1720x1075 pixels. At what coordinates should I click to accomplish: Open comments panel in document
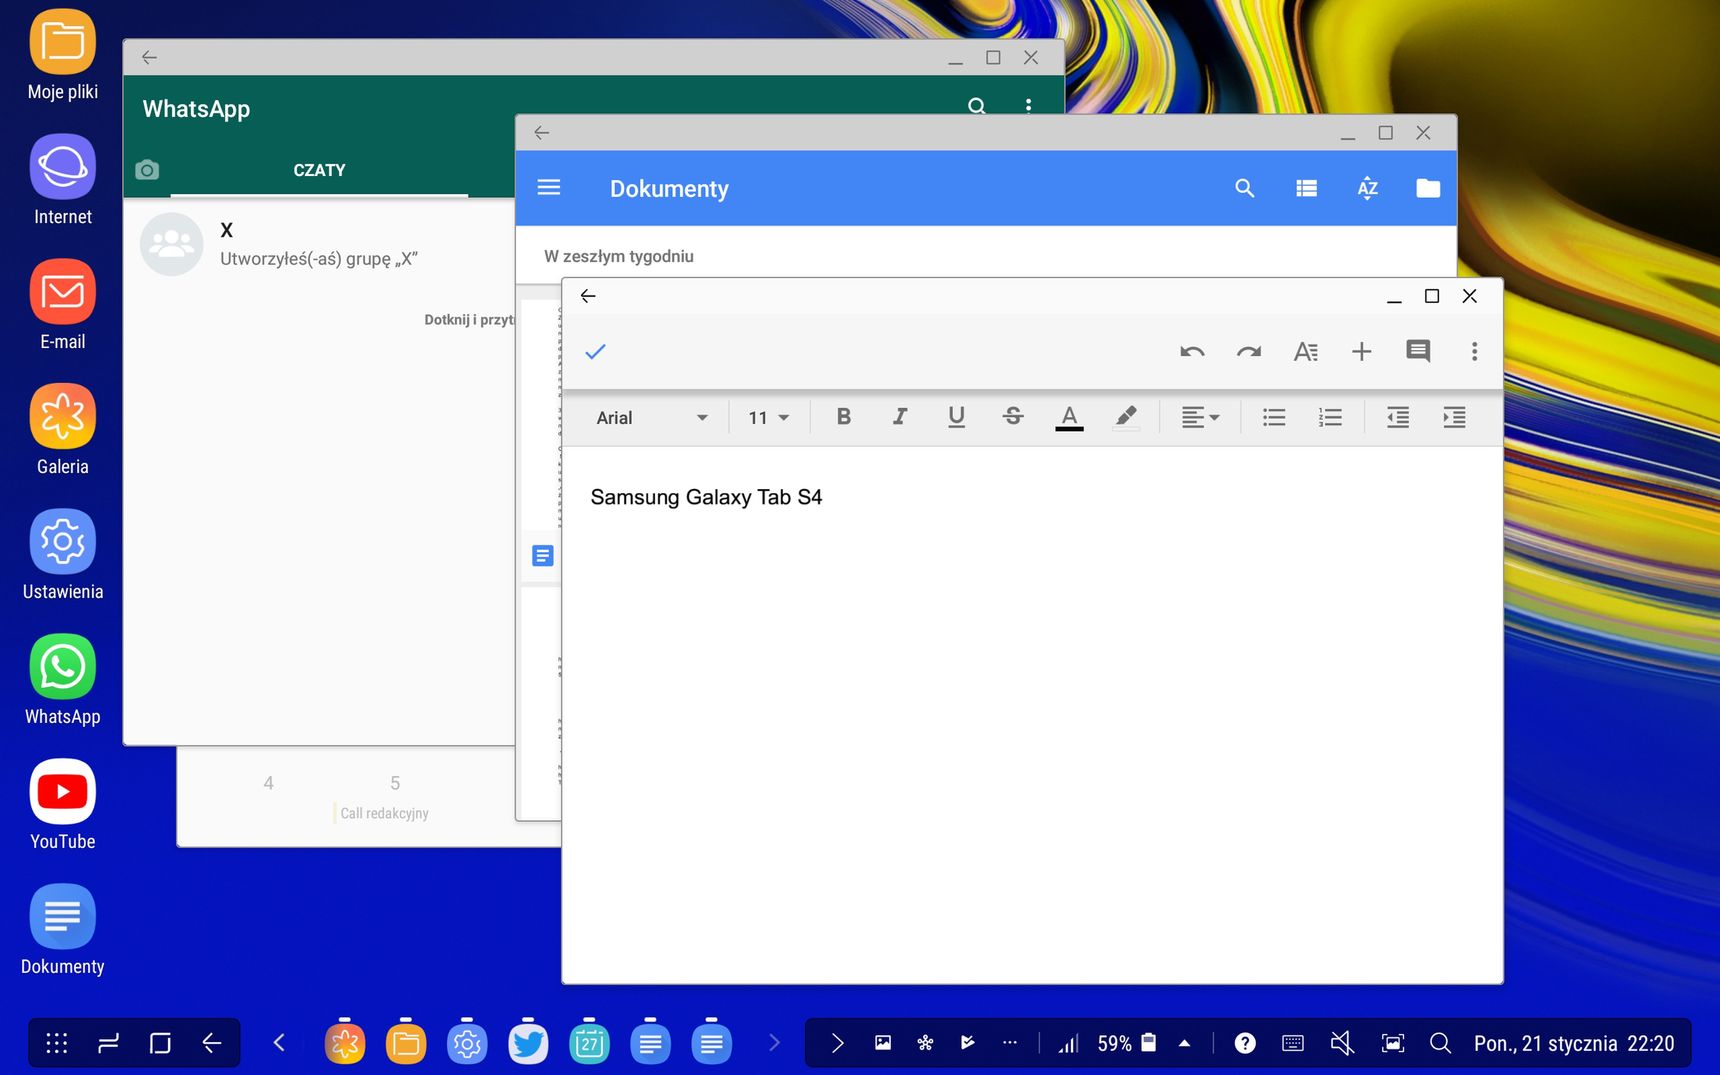tap(1418, 351)
